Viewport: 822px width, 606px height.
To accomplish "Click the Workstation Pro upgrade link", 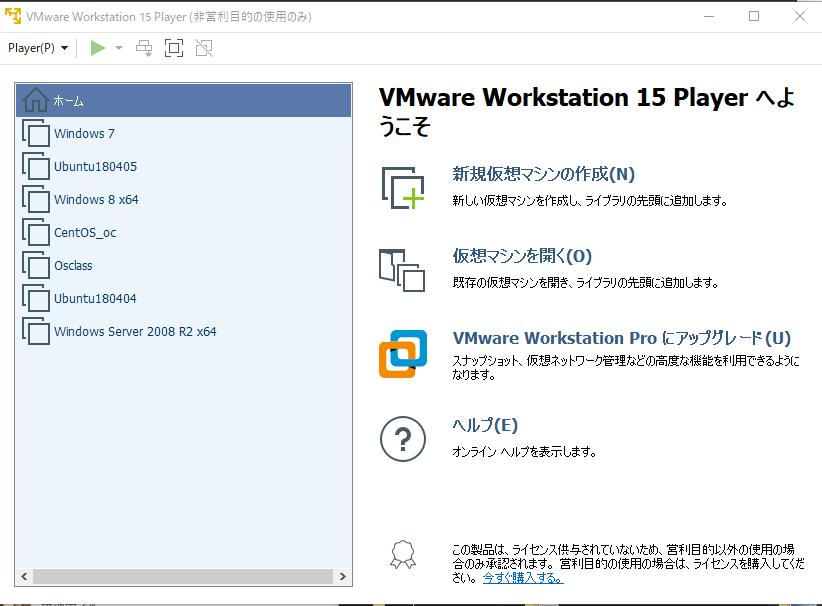I will click(622, 338).
